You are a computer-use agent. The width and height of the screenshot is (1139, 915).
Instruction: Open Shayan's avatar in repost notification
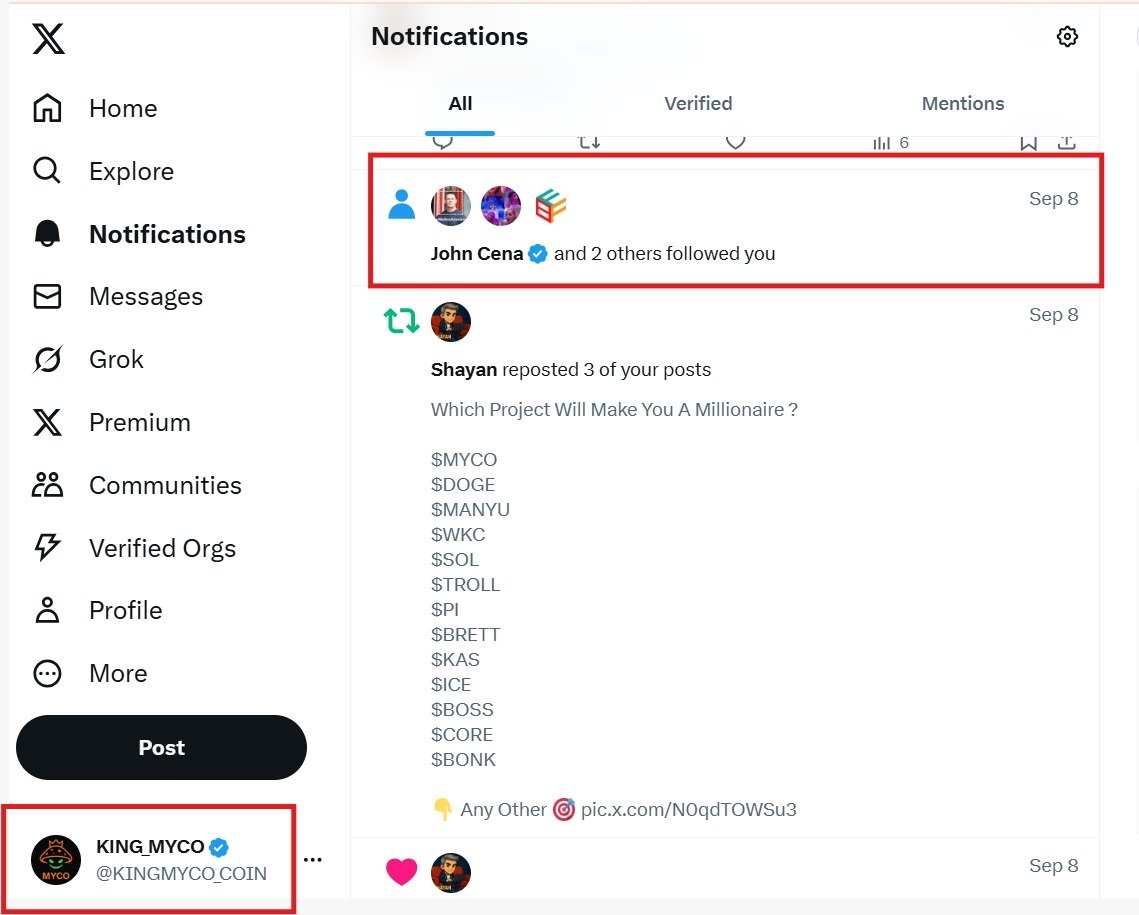451,322
